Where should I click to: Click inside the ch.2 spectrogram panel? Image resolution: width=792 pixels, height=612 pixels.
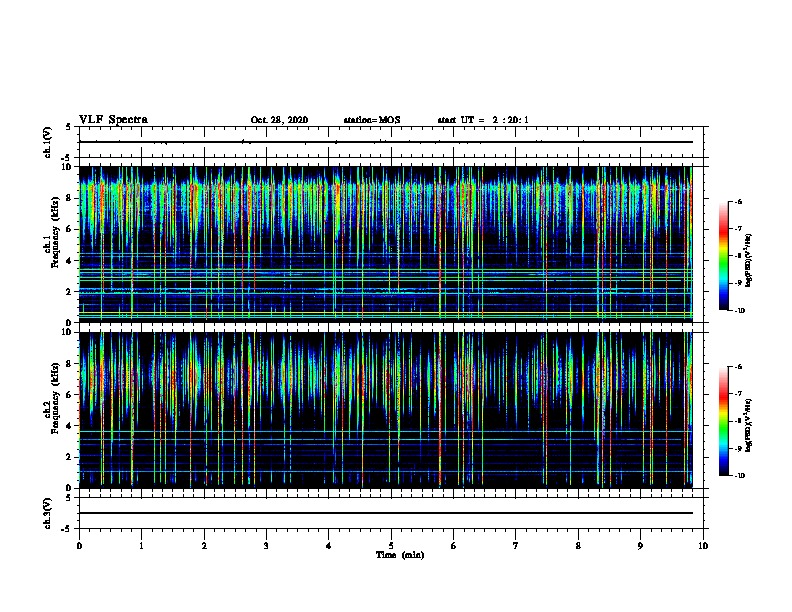click(x=386, y=410)
